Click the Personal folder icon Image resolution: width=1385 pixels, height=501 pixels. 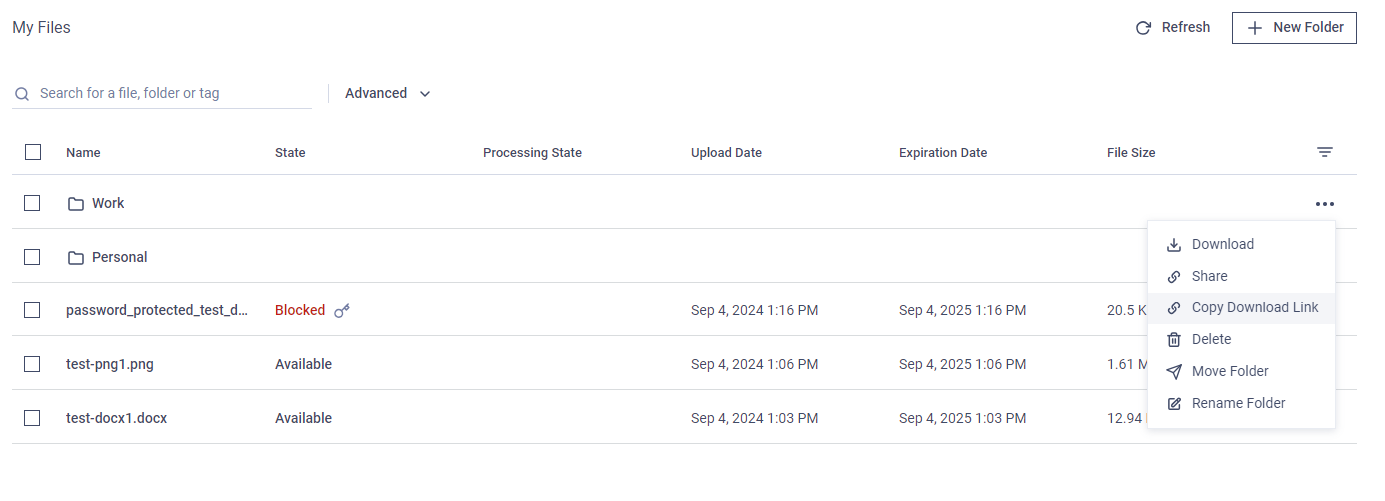pos(76,258)
